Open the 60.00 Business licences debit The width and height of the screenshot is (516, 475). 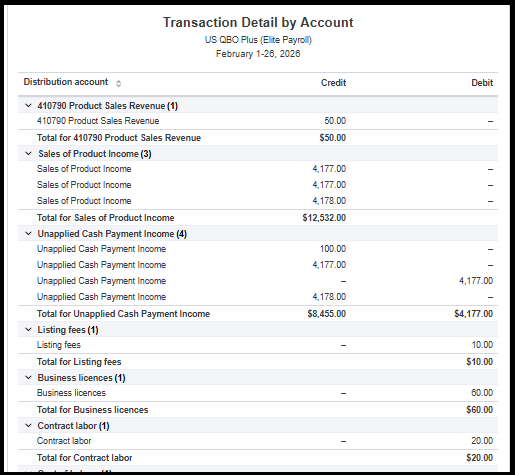coord(482,393)
